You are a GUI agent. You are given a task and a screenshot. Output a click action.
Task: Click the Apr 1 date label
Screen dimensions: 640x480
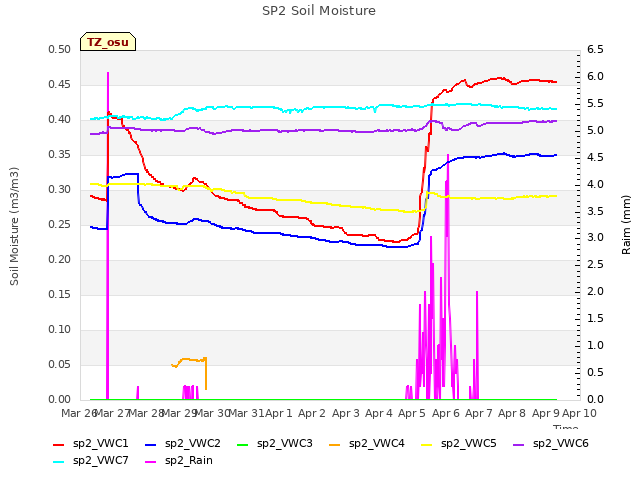[x=279, y=413]
